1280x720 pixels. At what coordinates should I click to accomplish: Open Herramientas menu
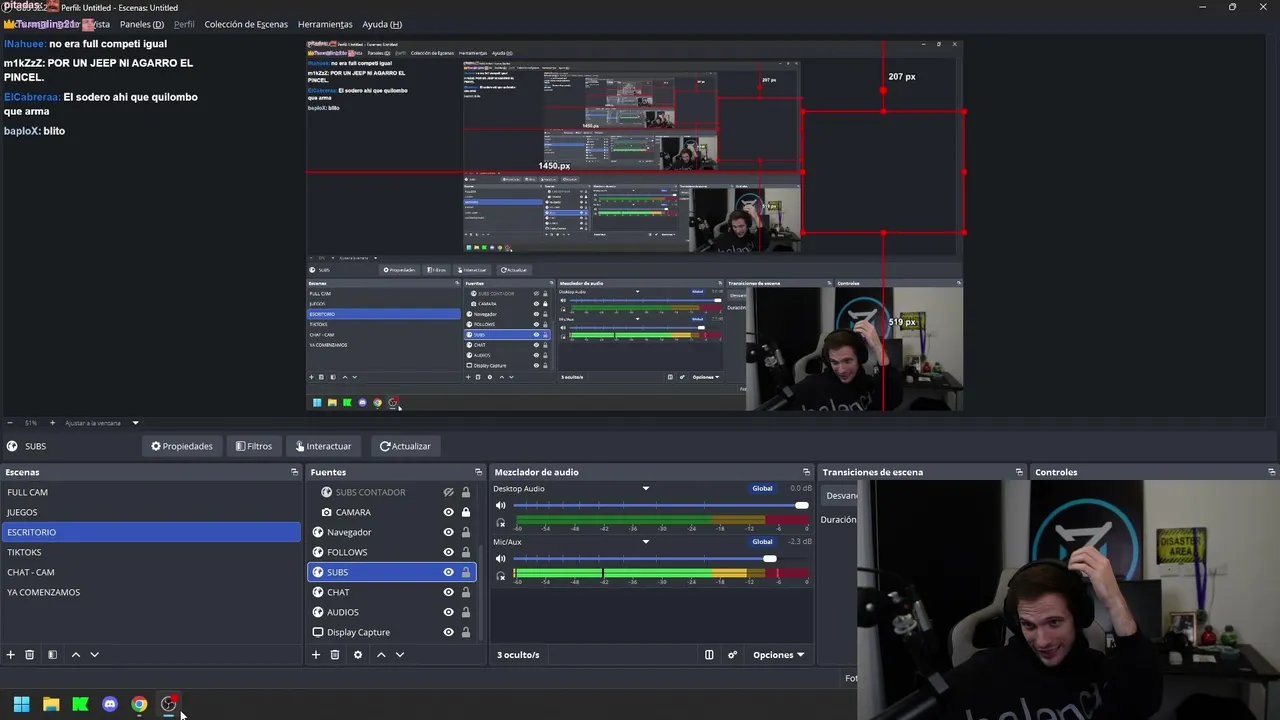tap(325, 24)
